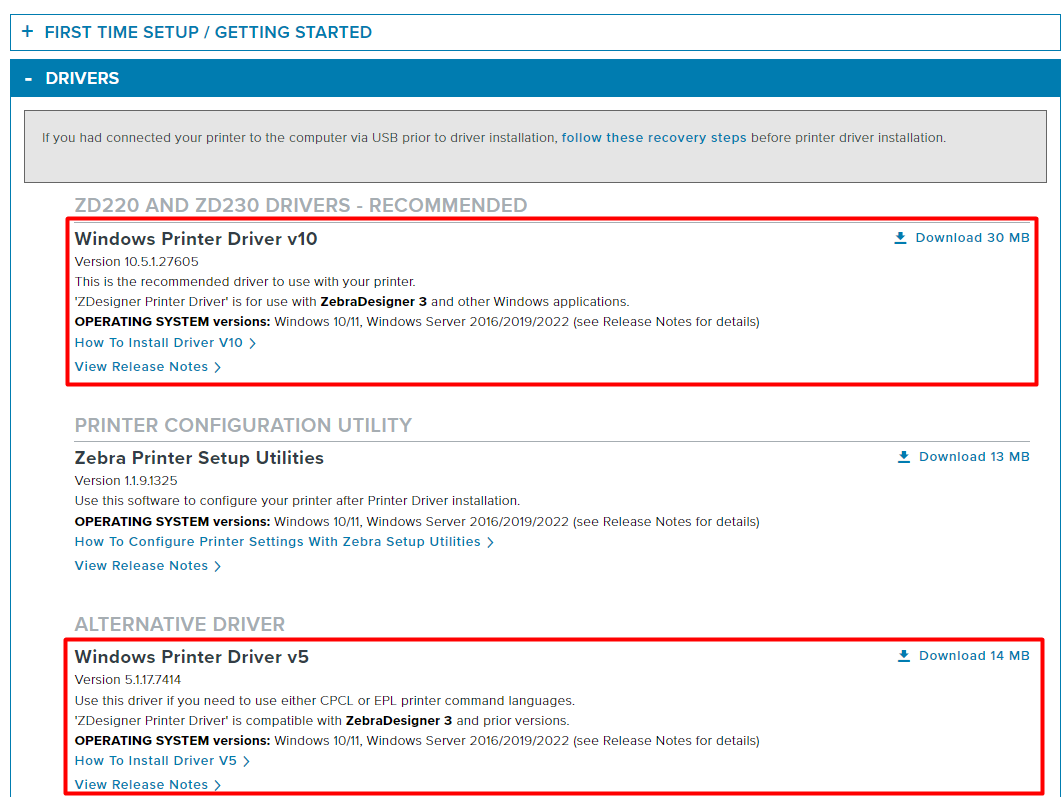The height and width of the screenshot is (797, 1064).
Task: Open How To Install Driver V5 guide
Action: (156, 761)
